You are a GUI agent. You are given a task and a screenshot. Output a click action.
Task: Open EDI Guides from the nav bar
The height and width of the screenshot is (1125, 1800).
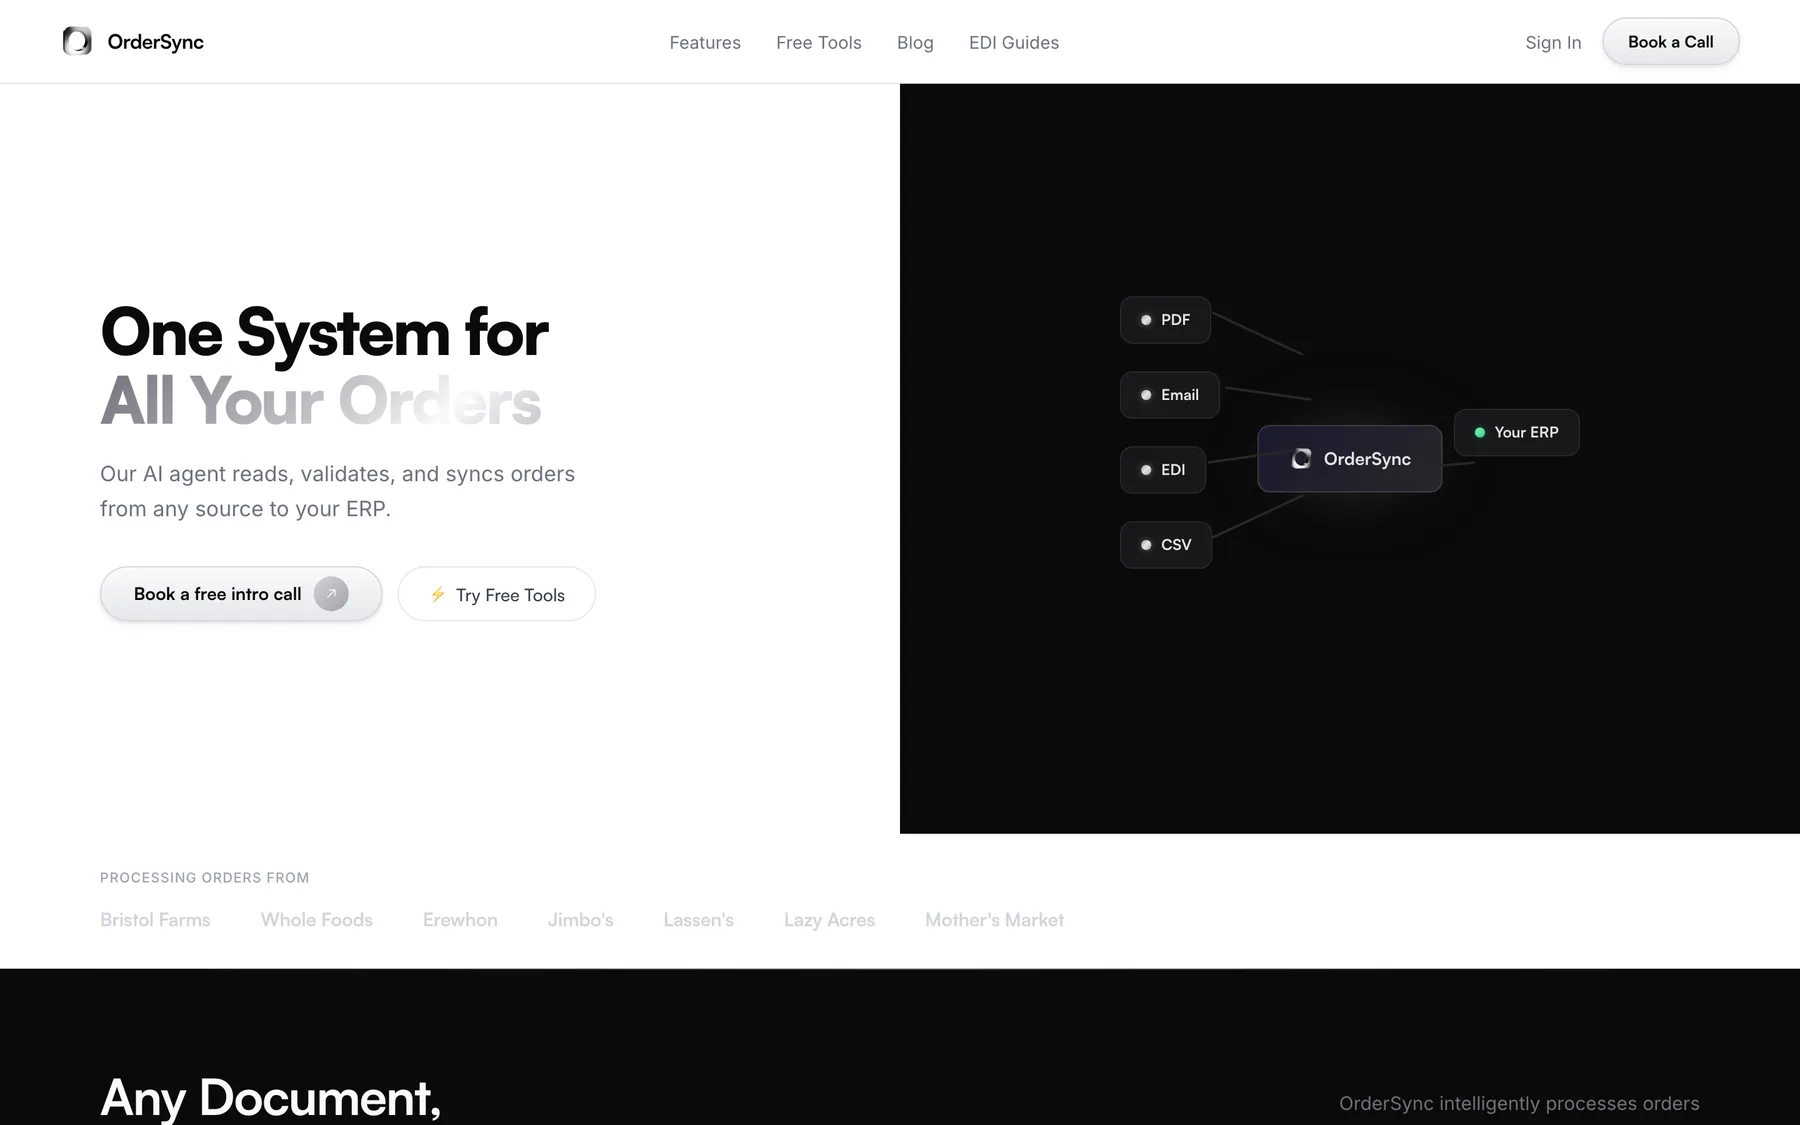[x=1014, y=42]
